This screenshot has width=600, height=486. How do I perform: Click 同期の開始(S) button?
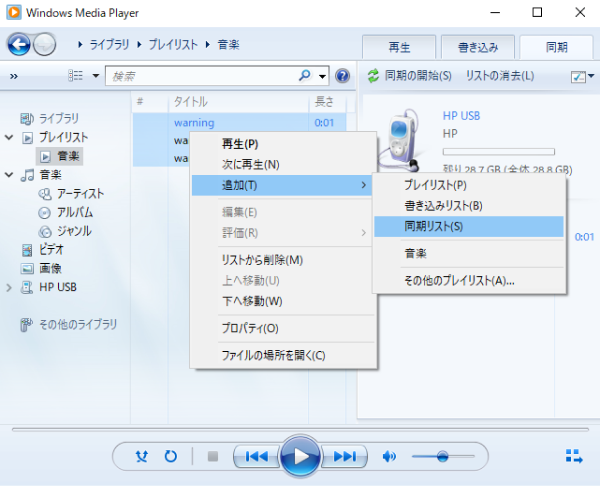coord(410,76)
